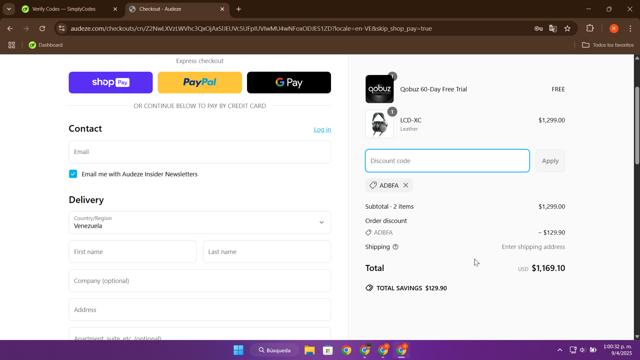Viewport: 640px width, 360px height.
Task: Click the ADBFA discount tag icon
Action: (373, 185)
